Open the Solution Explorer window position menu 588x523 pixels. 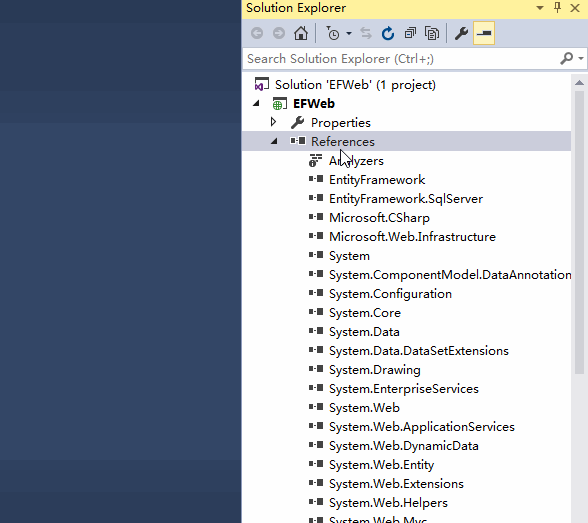[540, 8]
